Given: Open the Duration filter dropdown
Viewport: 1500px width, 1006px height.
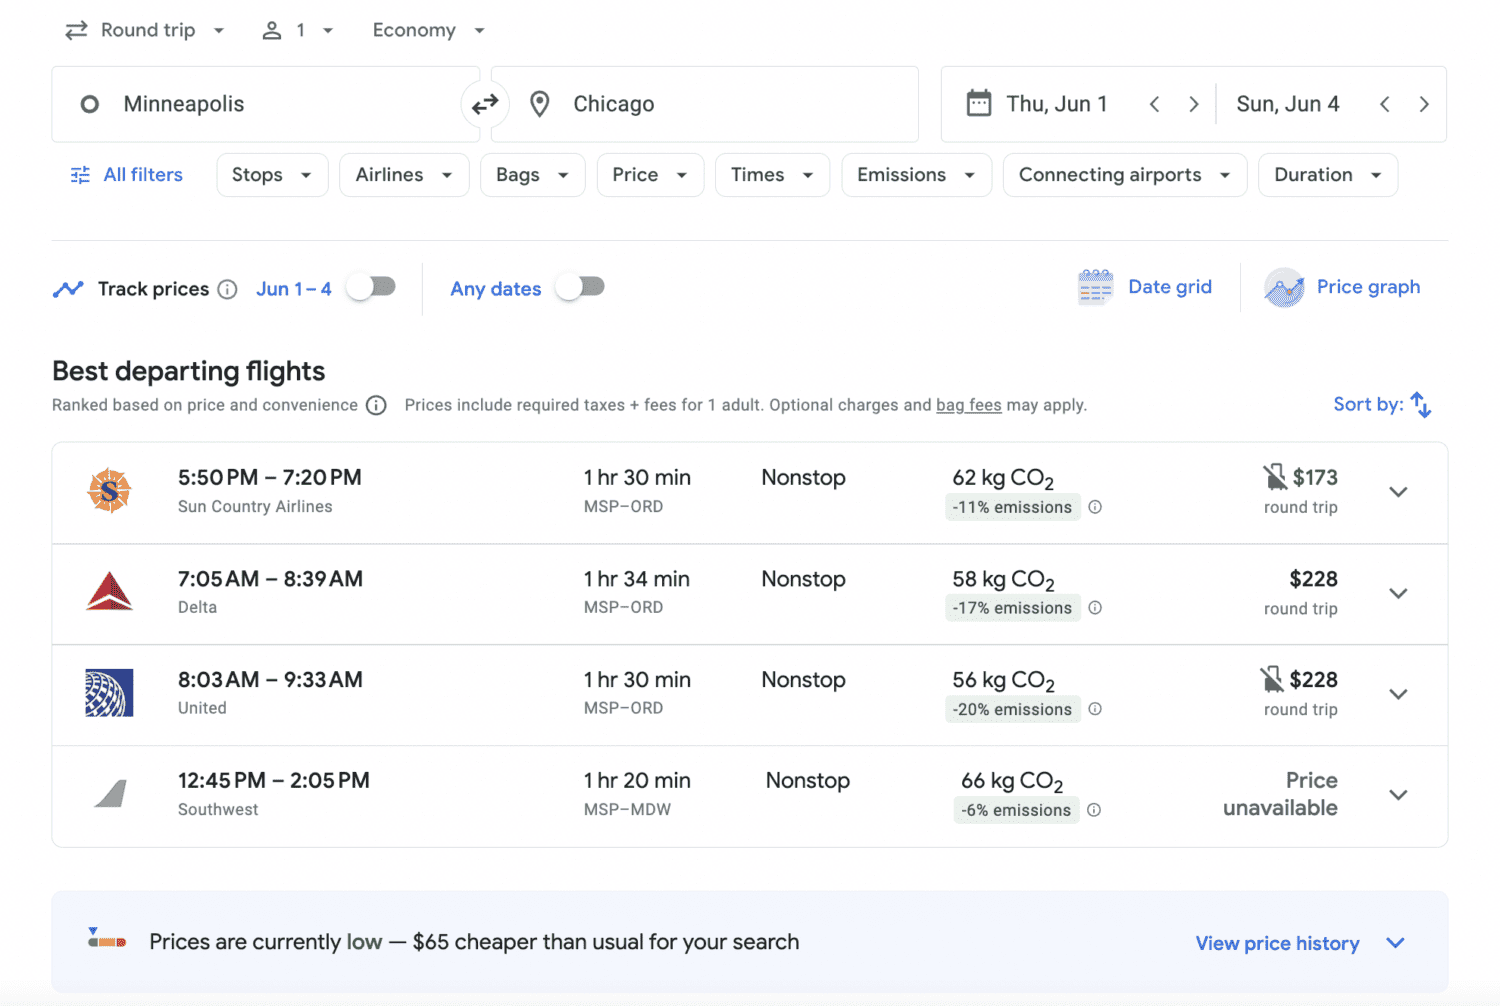Looking at the screenshot, I should (x=1328, y=174).
